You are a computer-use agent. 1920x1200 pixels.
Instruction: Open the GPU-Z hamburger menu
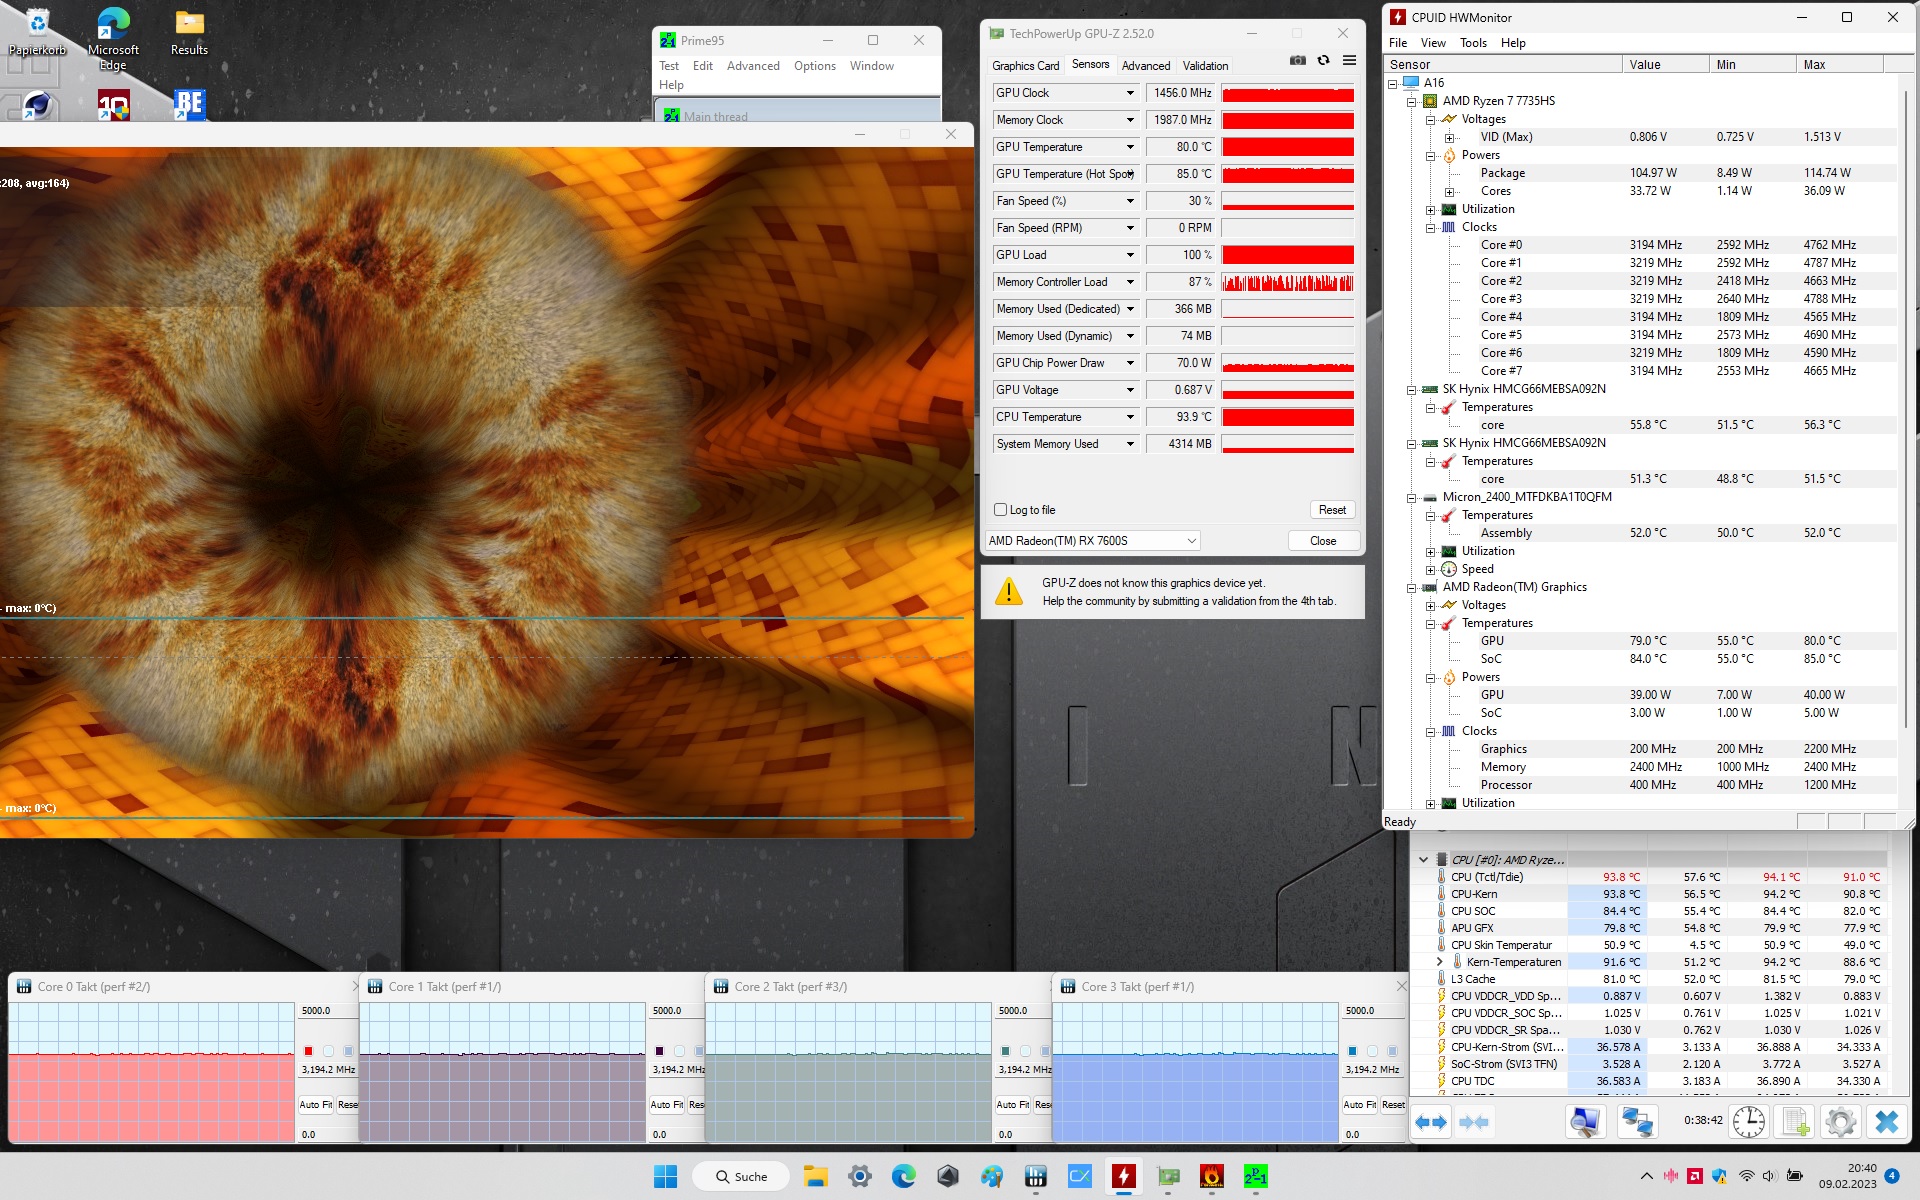pyautogui.click(x=1349, y=61)
